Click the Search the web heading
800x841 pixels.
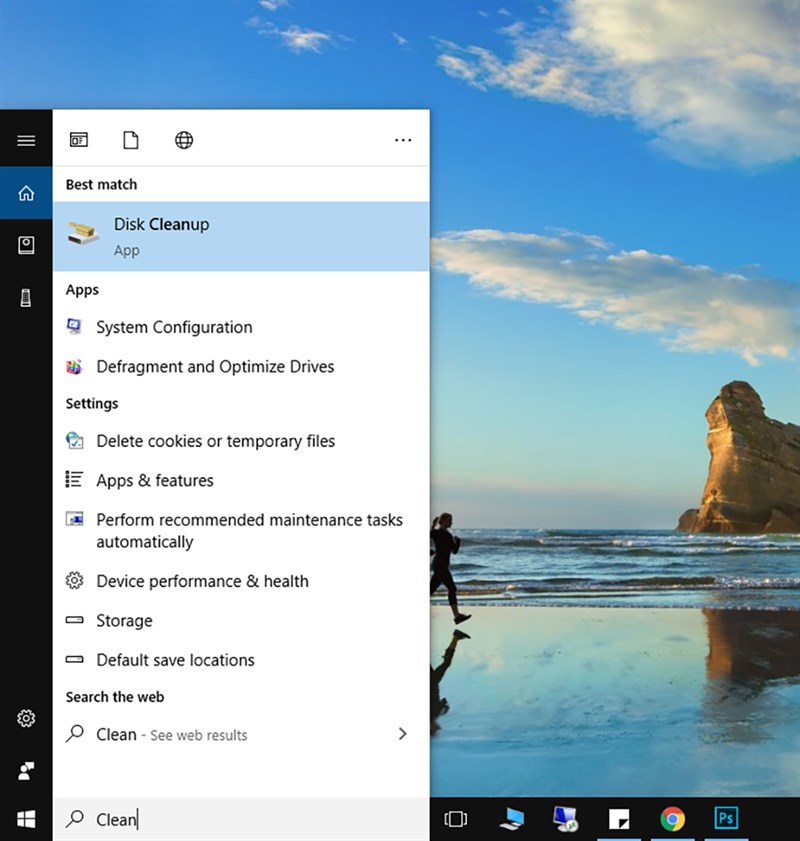pyautogui.click(x=115, y=697)
